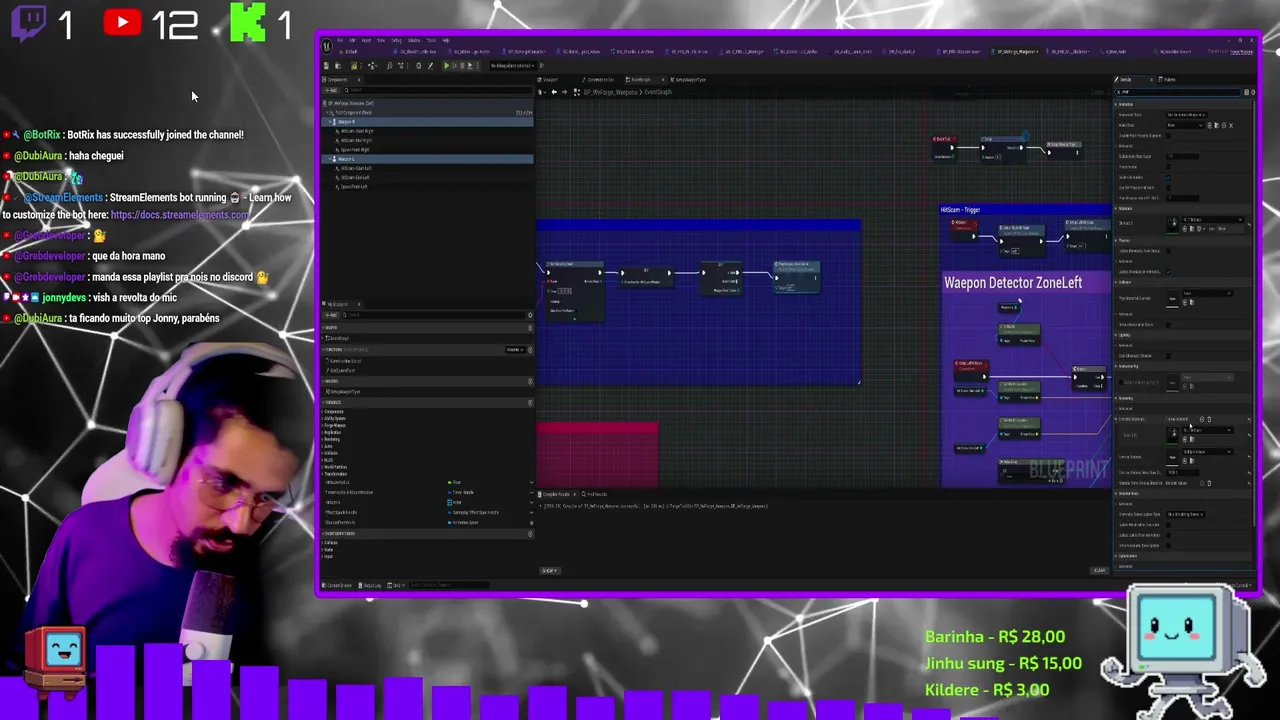The width and height of the screenshot is (1280, 720).
Task: Open My Blueprint panel settings gear
Action: (x=530, y=315)
